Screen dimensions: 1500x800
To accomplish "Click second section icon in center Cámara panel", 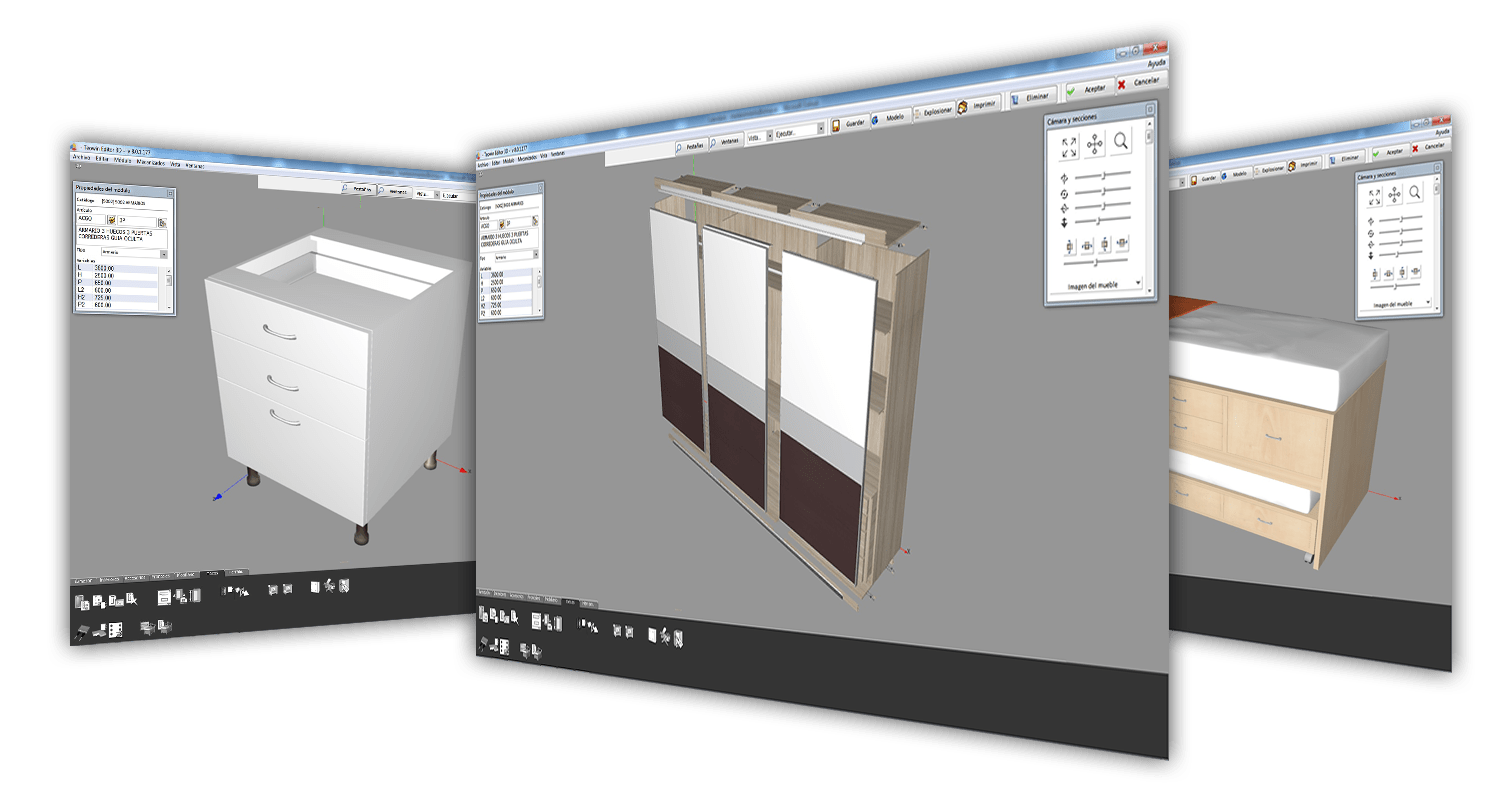I will 1087,246.
